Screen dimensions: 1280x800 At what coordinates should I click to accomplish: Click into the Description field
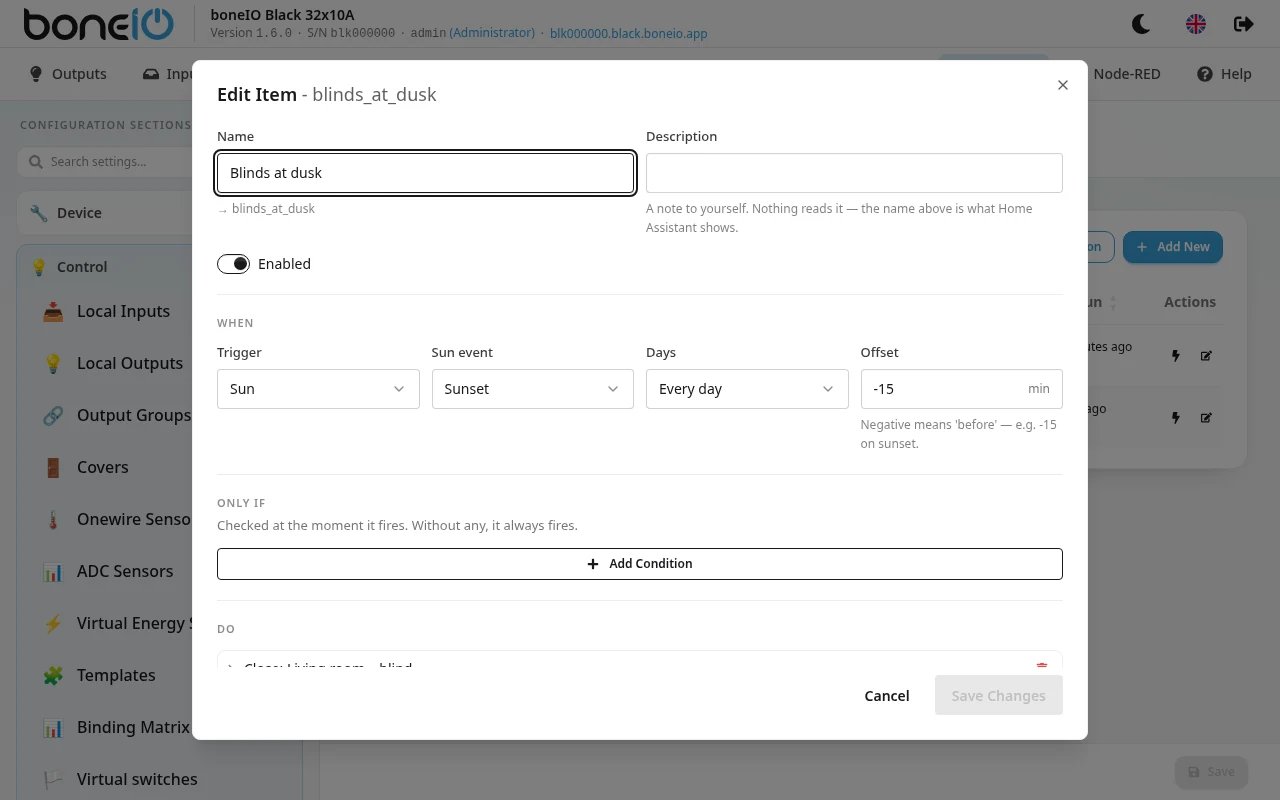[x=854, y=173]
